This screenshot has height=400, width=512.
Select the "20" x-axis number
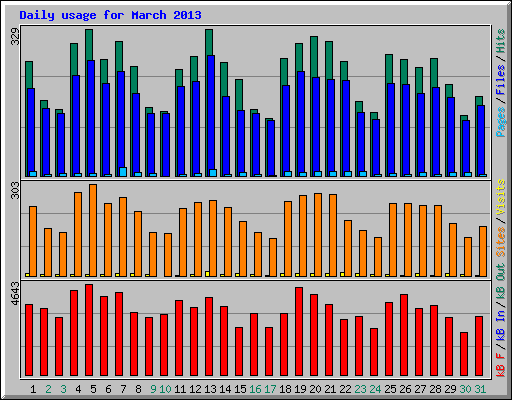315,389
